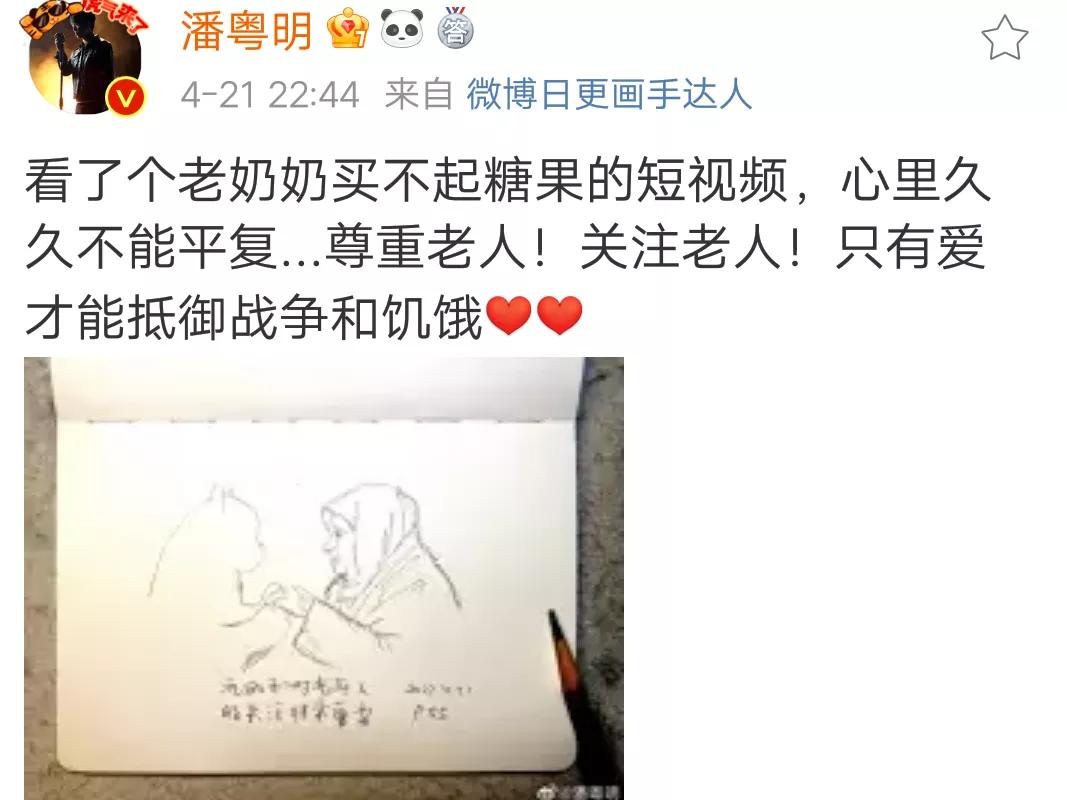Open the username 潘粤明 link
The image size is (1067, 800).
tap(246, 30)
